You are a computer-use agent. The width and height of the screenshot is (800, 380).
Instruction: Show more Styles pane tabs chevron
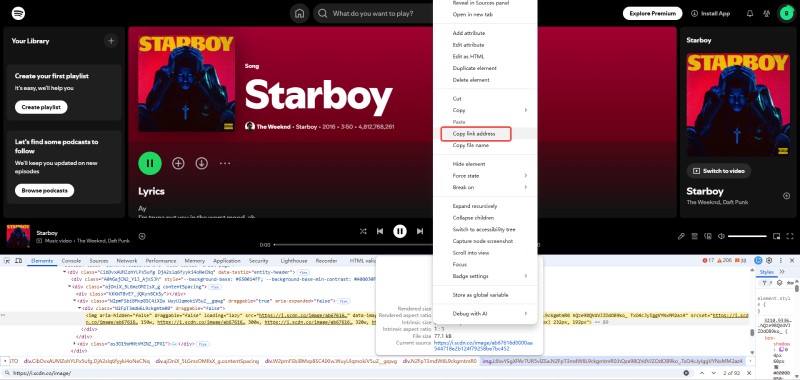(782, 272)
